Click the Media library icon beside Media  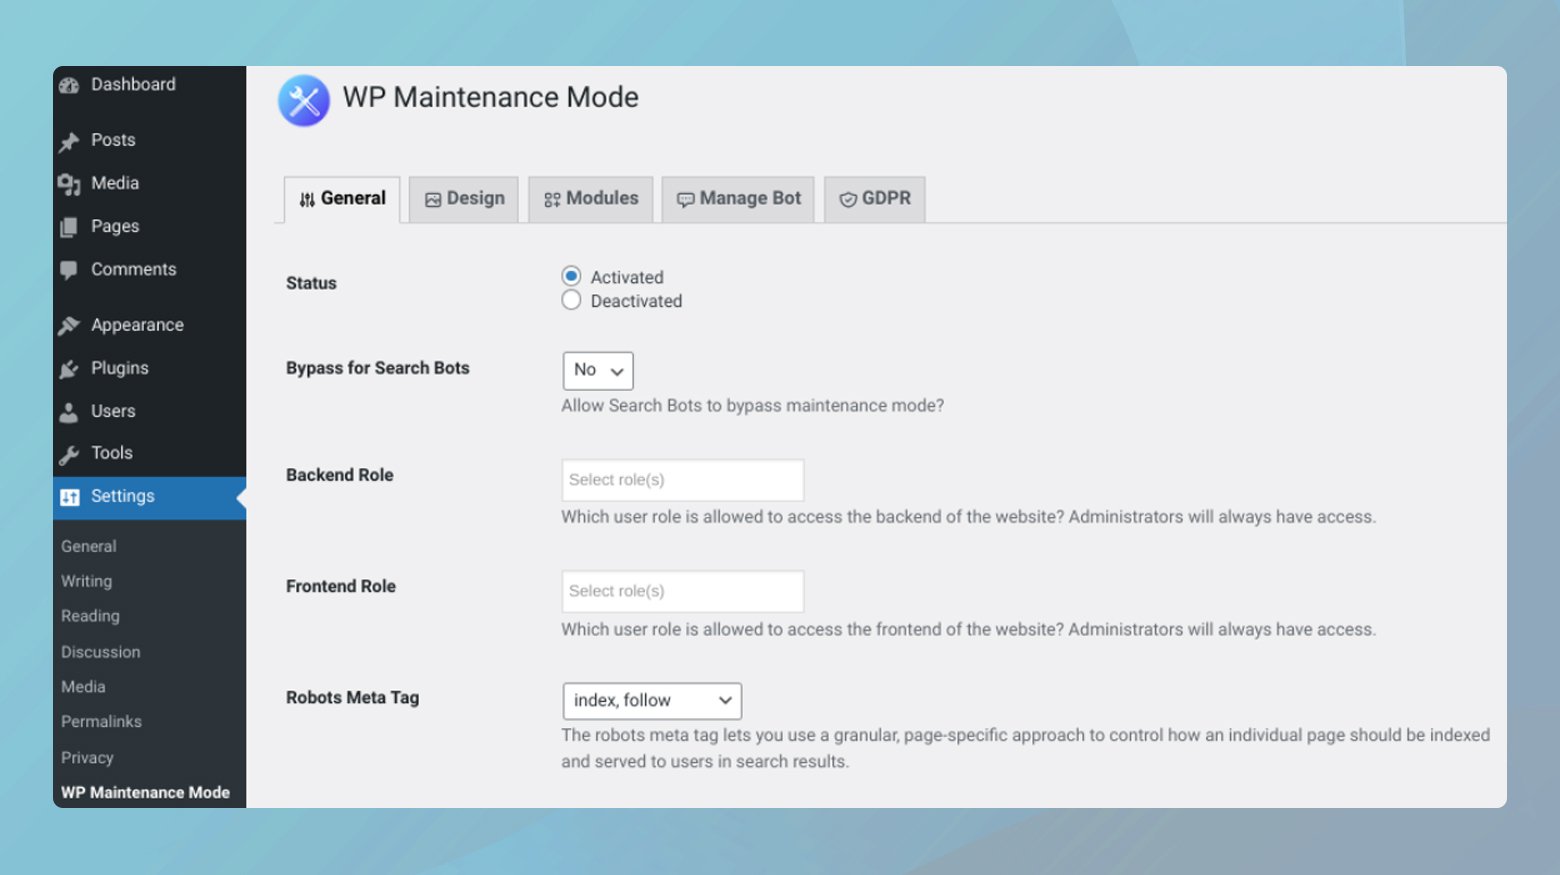tap(69, 185)
